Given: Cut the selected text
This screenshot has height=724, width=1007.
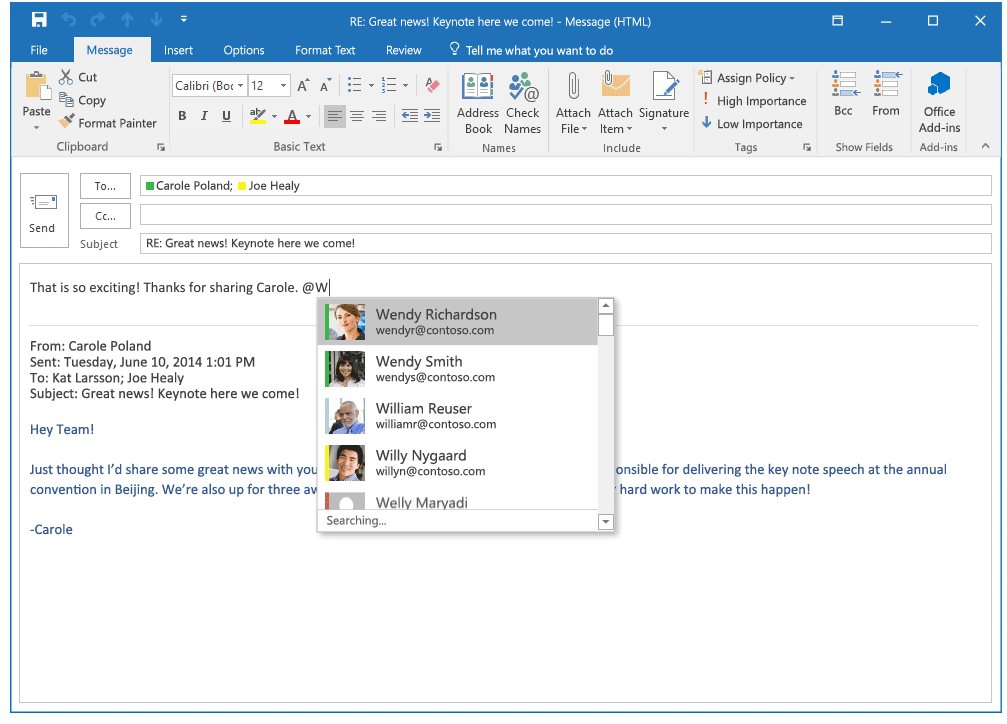Looking at the screenshot, I should pyautogui.click(x=78, y=77).
